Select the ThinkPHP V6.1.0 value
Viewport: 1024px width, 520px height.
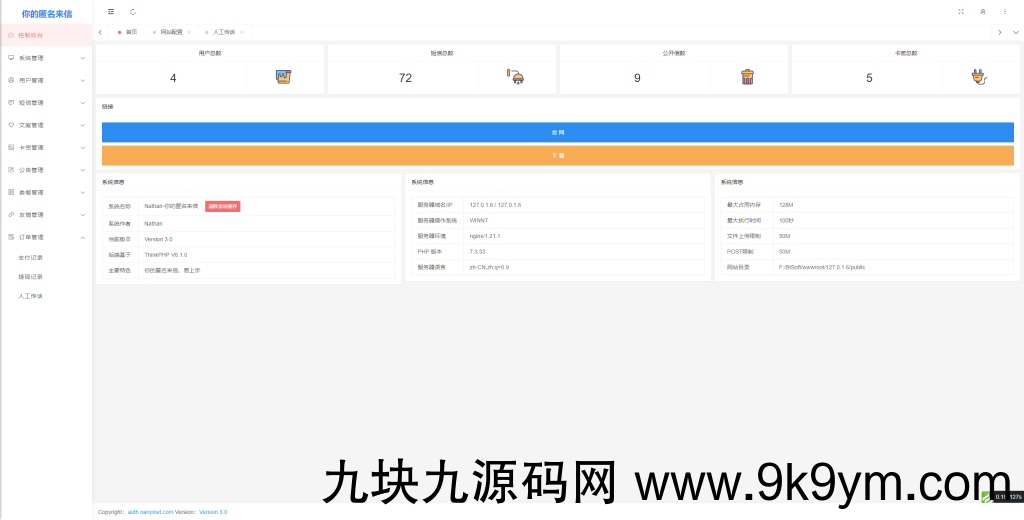[x=166, y=255]
